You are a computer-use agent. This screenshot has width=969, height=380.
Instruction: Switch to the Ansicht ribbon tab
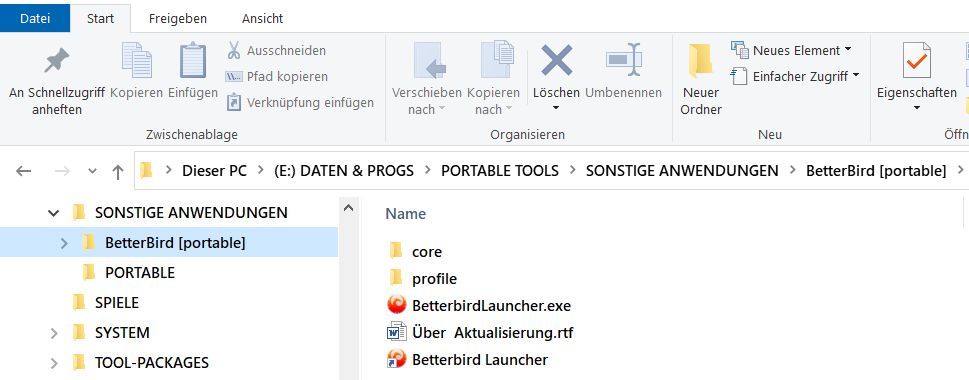262,19
